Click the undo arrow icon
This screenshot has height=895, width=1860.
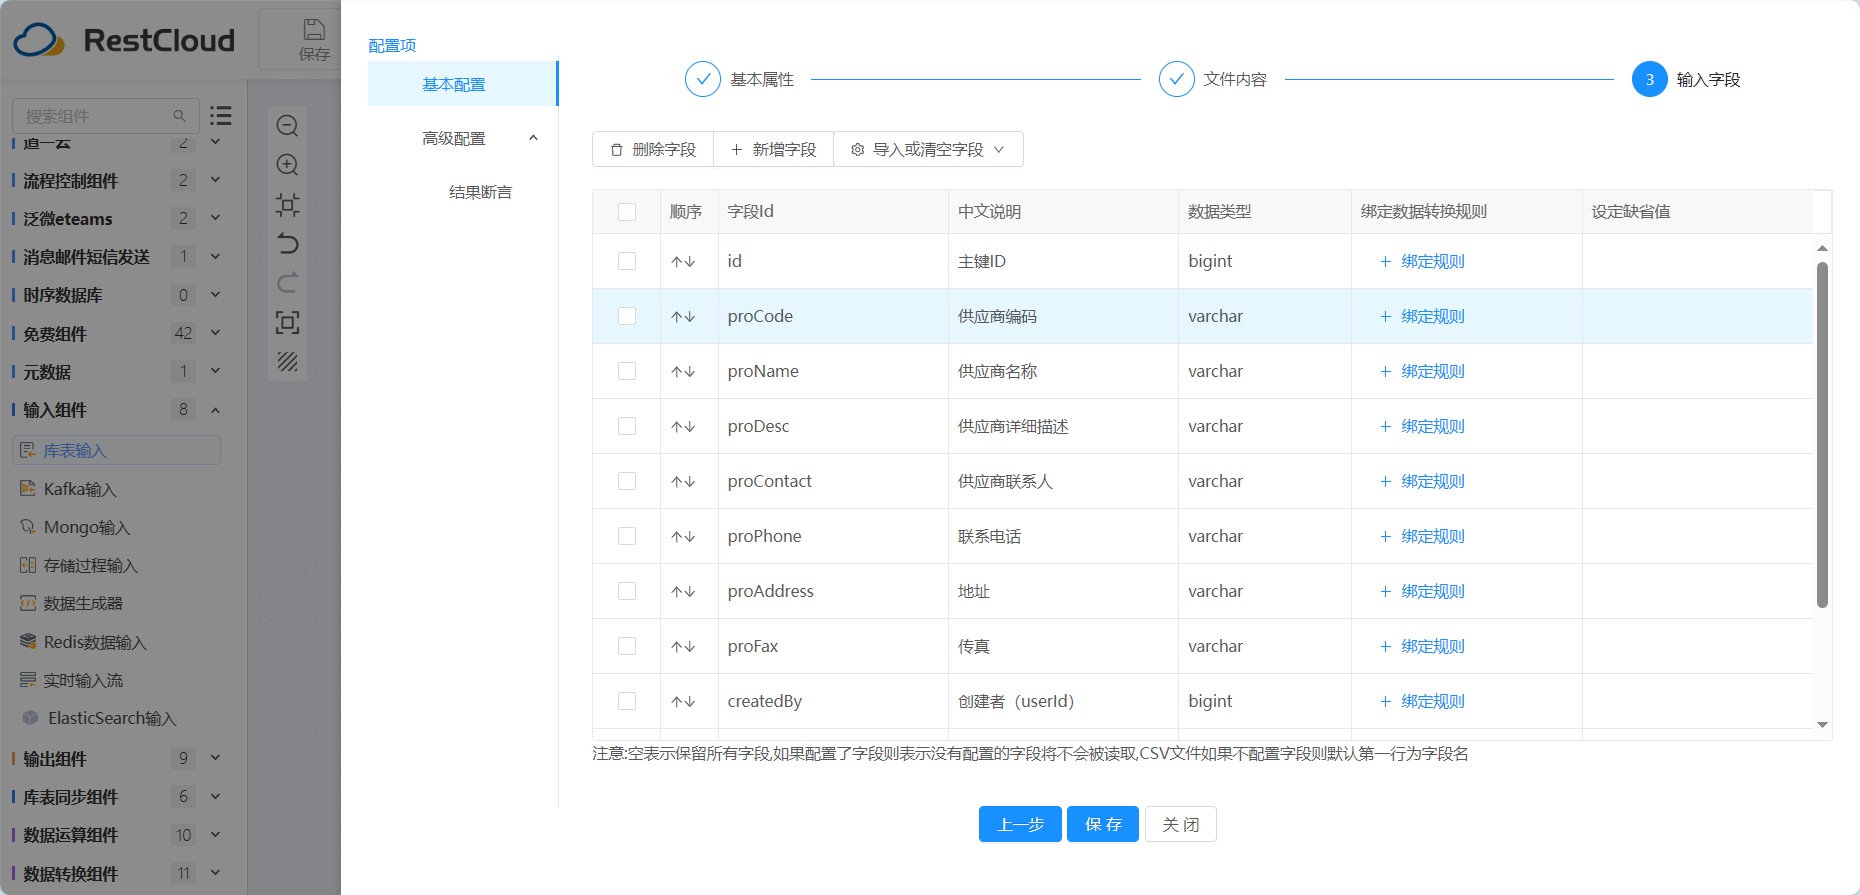click(287, 244)
